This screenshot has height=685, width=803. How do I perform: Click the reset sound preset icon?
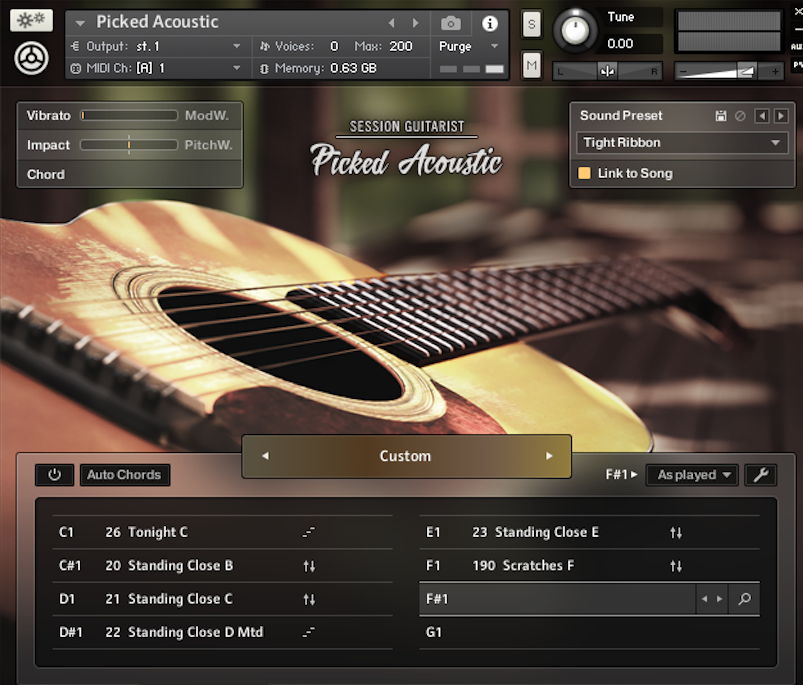pyautogui.click(x=740, y=116)
